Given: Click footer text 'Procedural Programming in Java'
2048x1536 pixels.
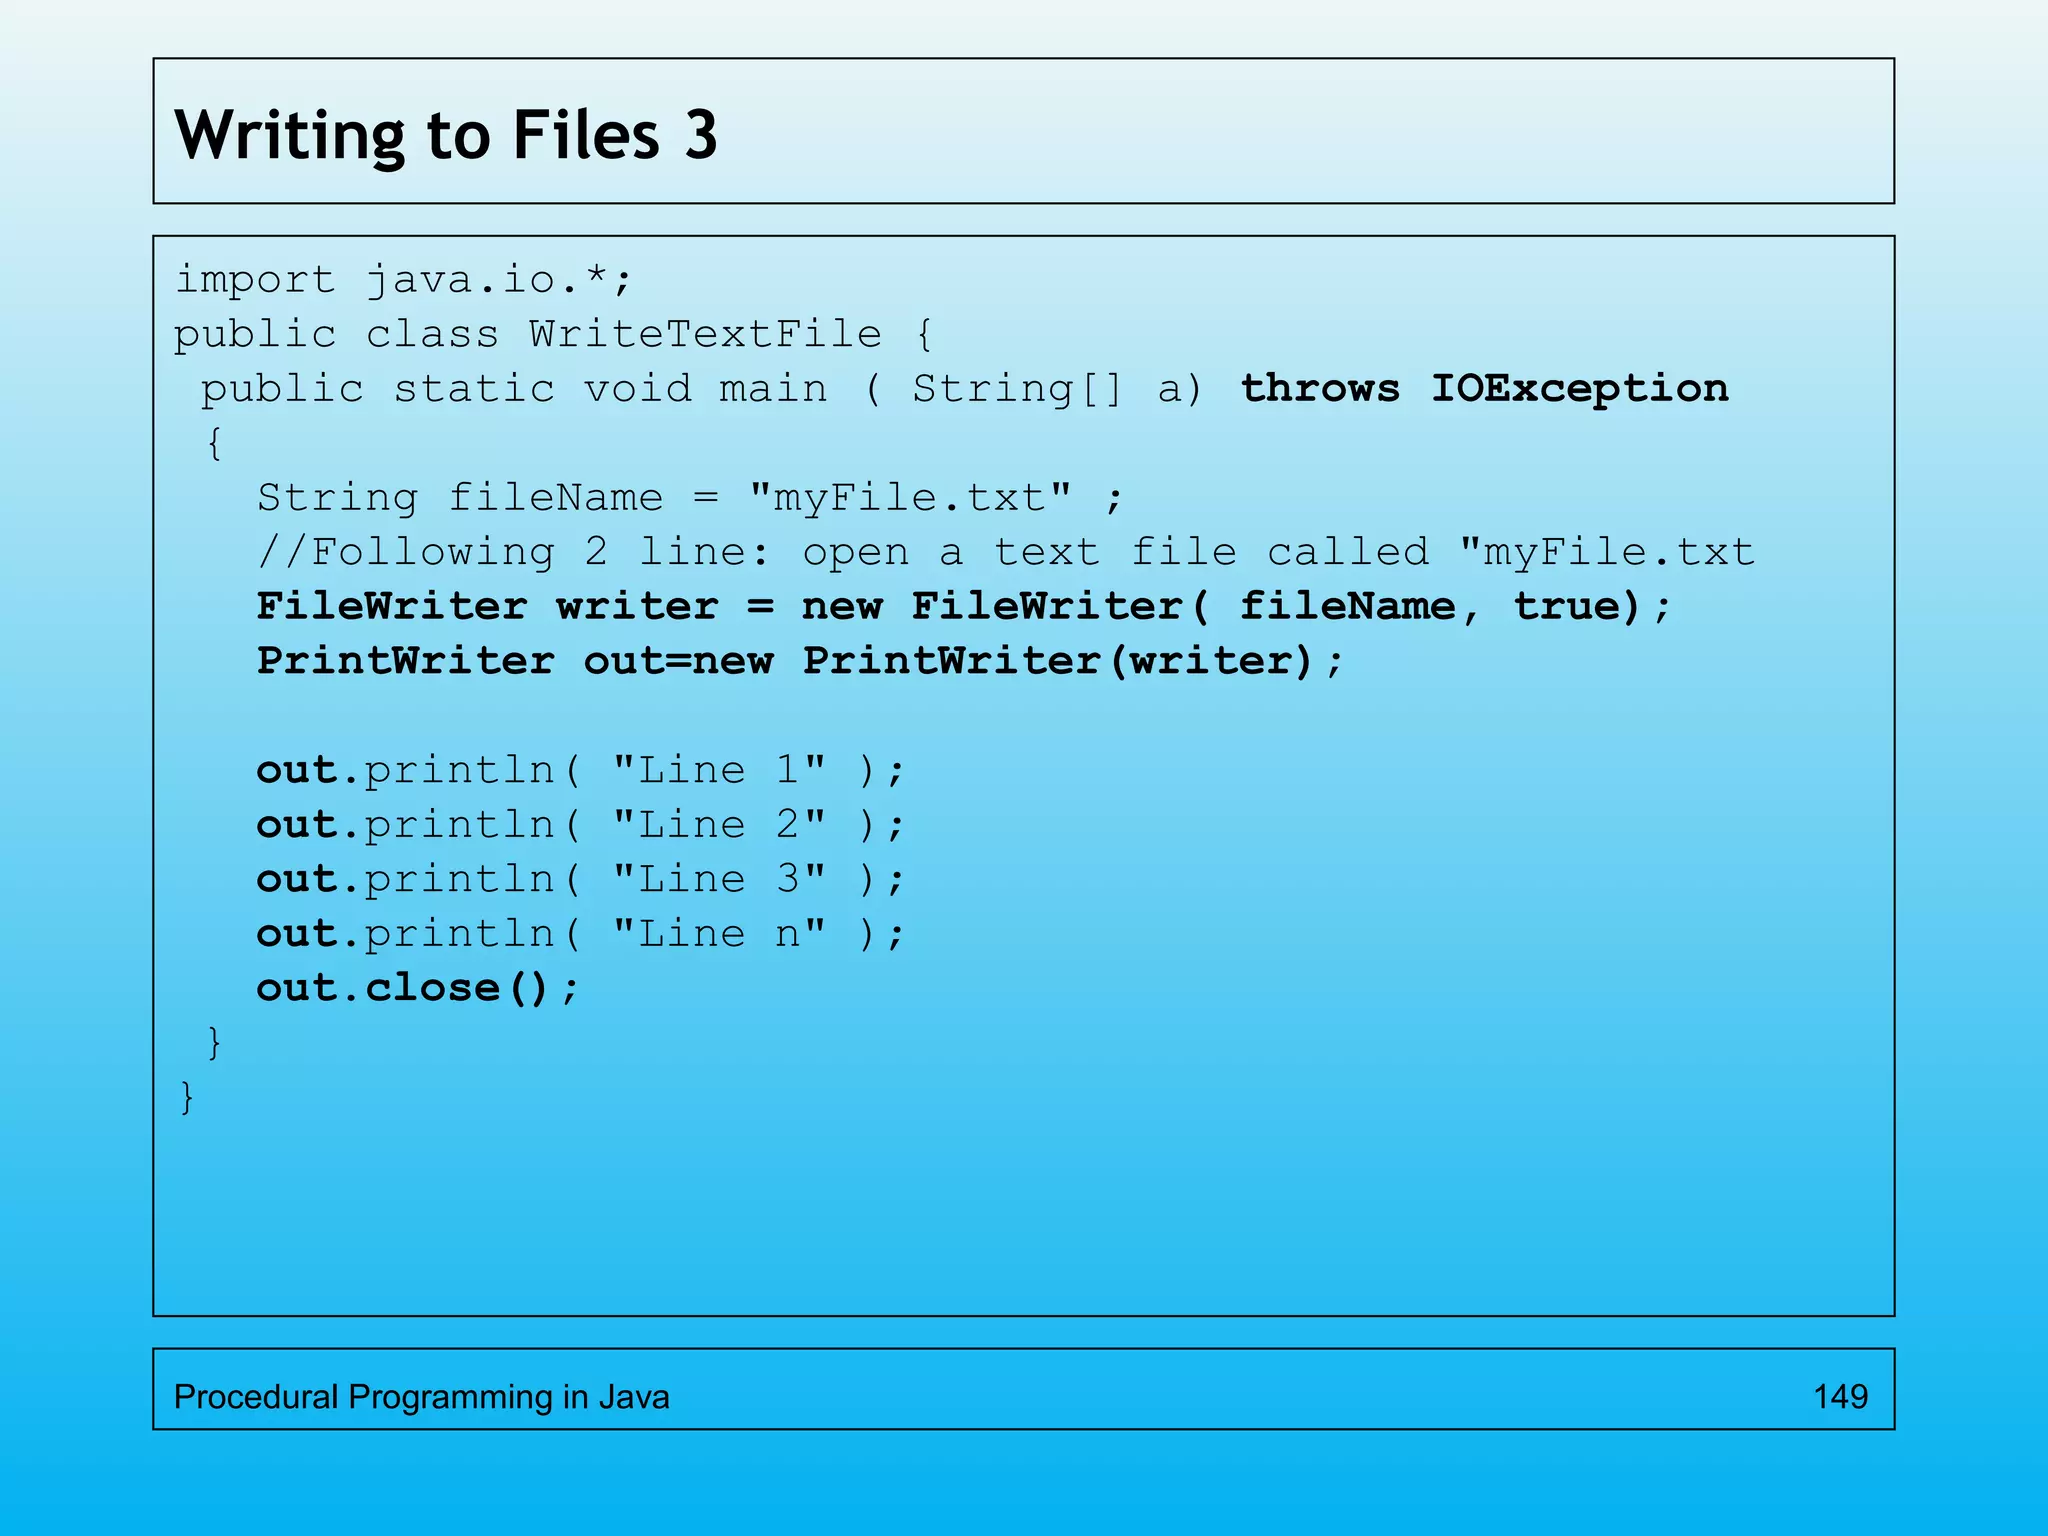Looking at the screenshot, I should click(421, 1397).
